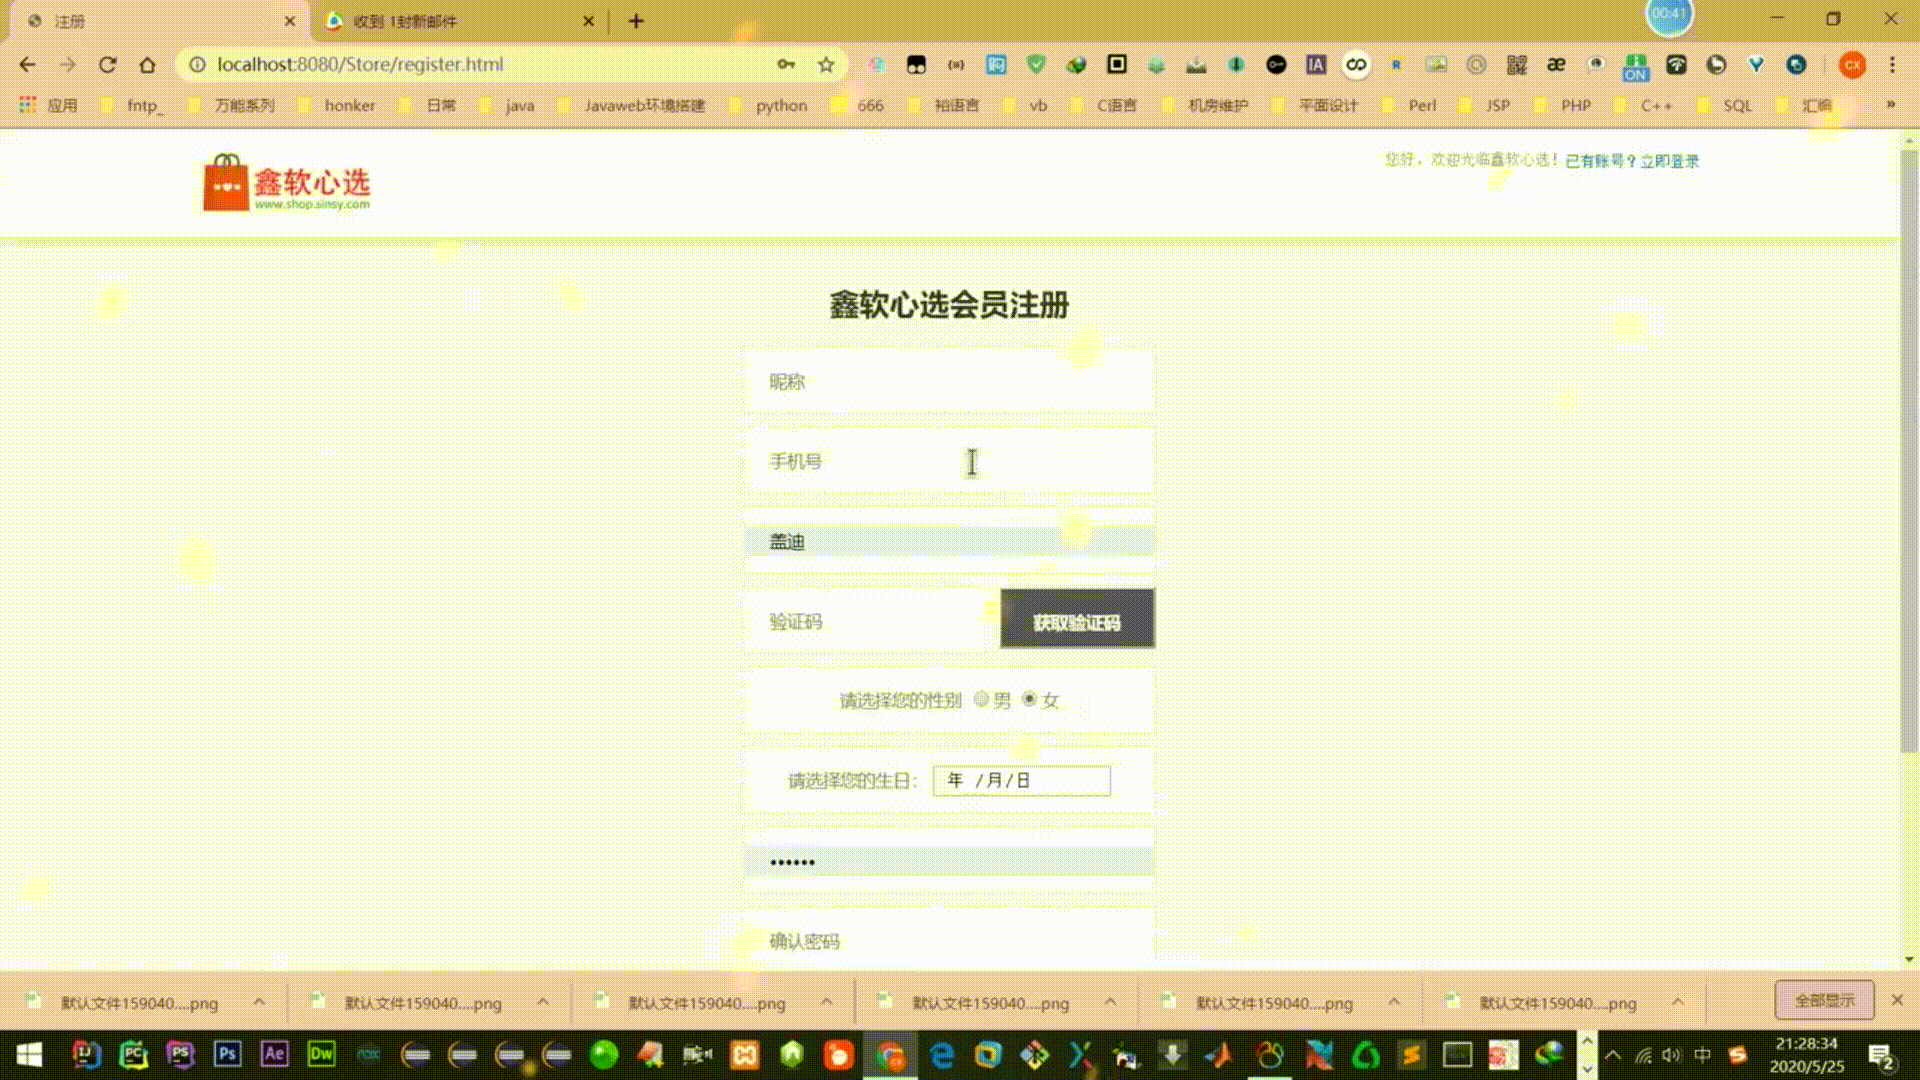The image size is (1920, 1080).
Task: Show more bookmarks via the overflow chevron
Action: coord(1890,104)
